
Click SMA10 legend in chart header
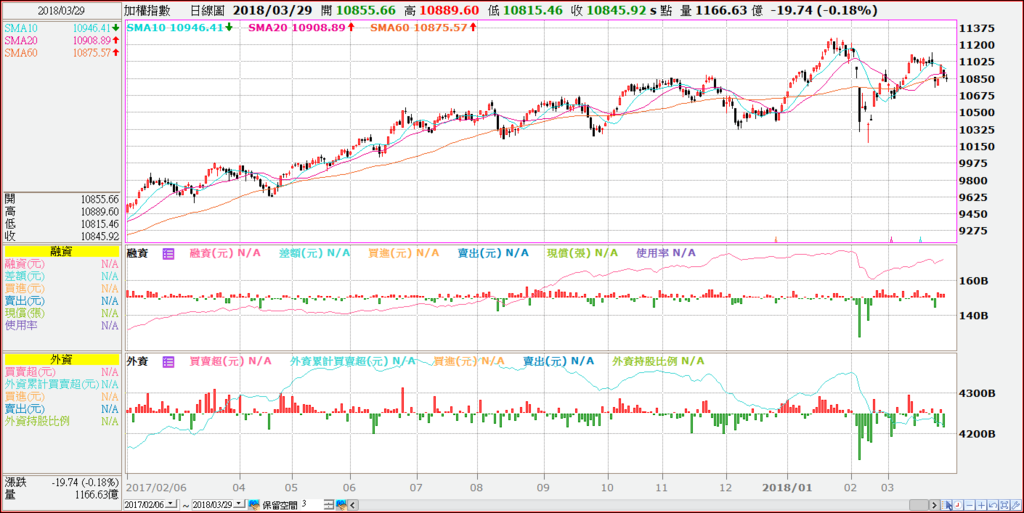point(180,27)
